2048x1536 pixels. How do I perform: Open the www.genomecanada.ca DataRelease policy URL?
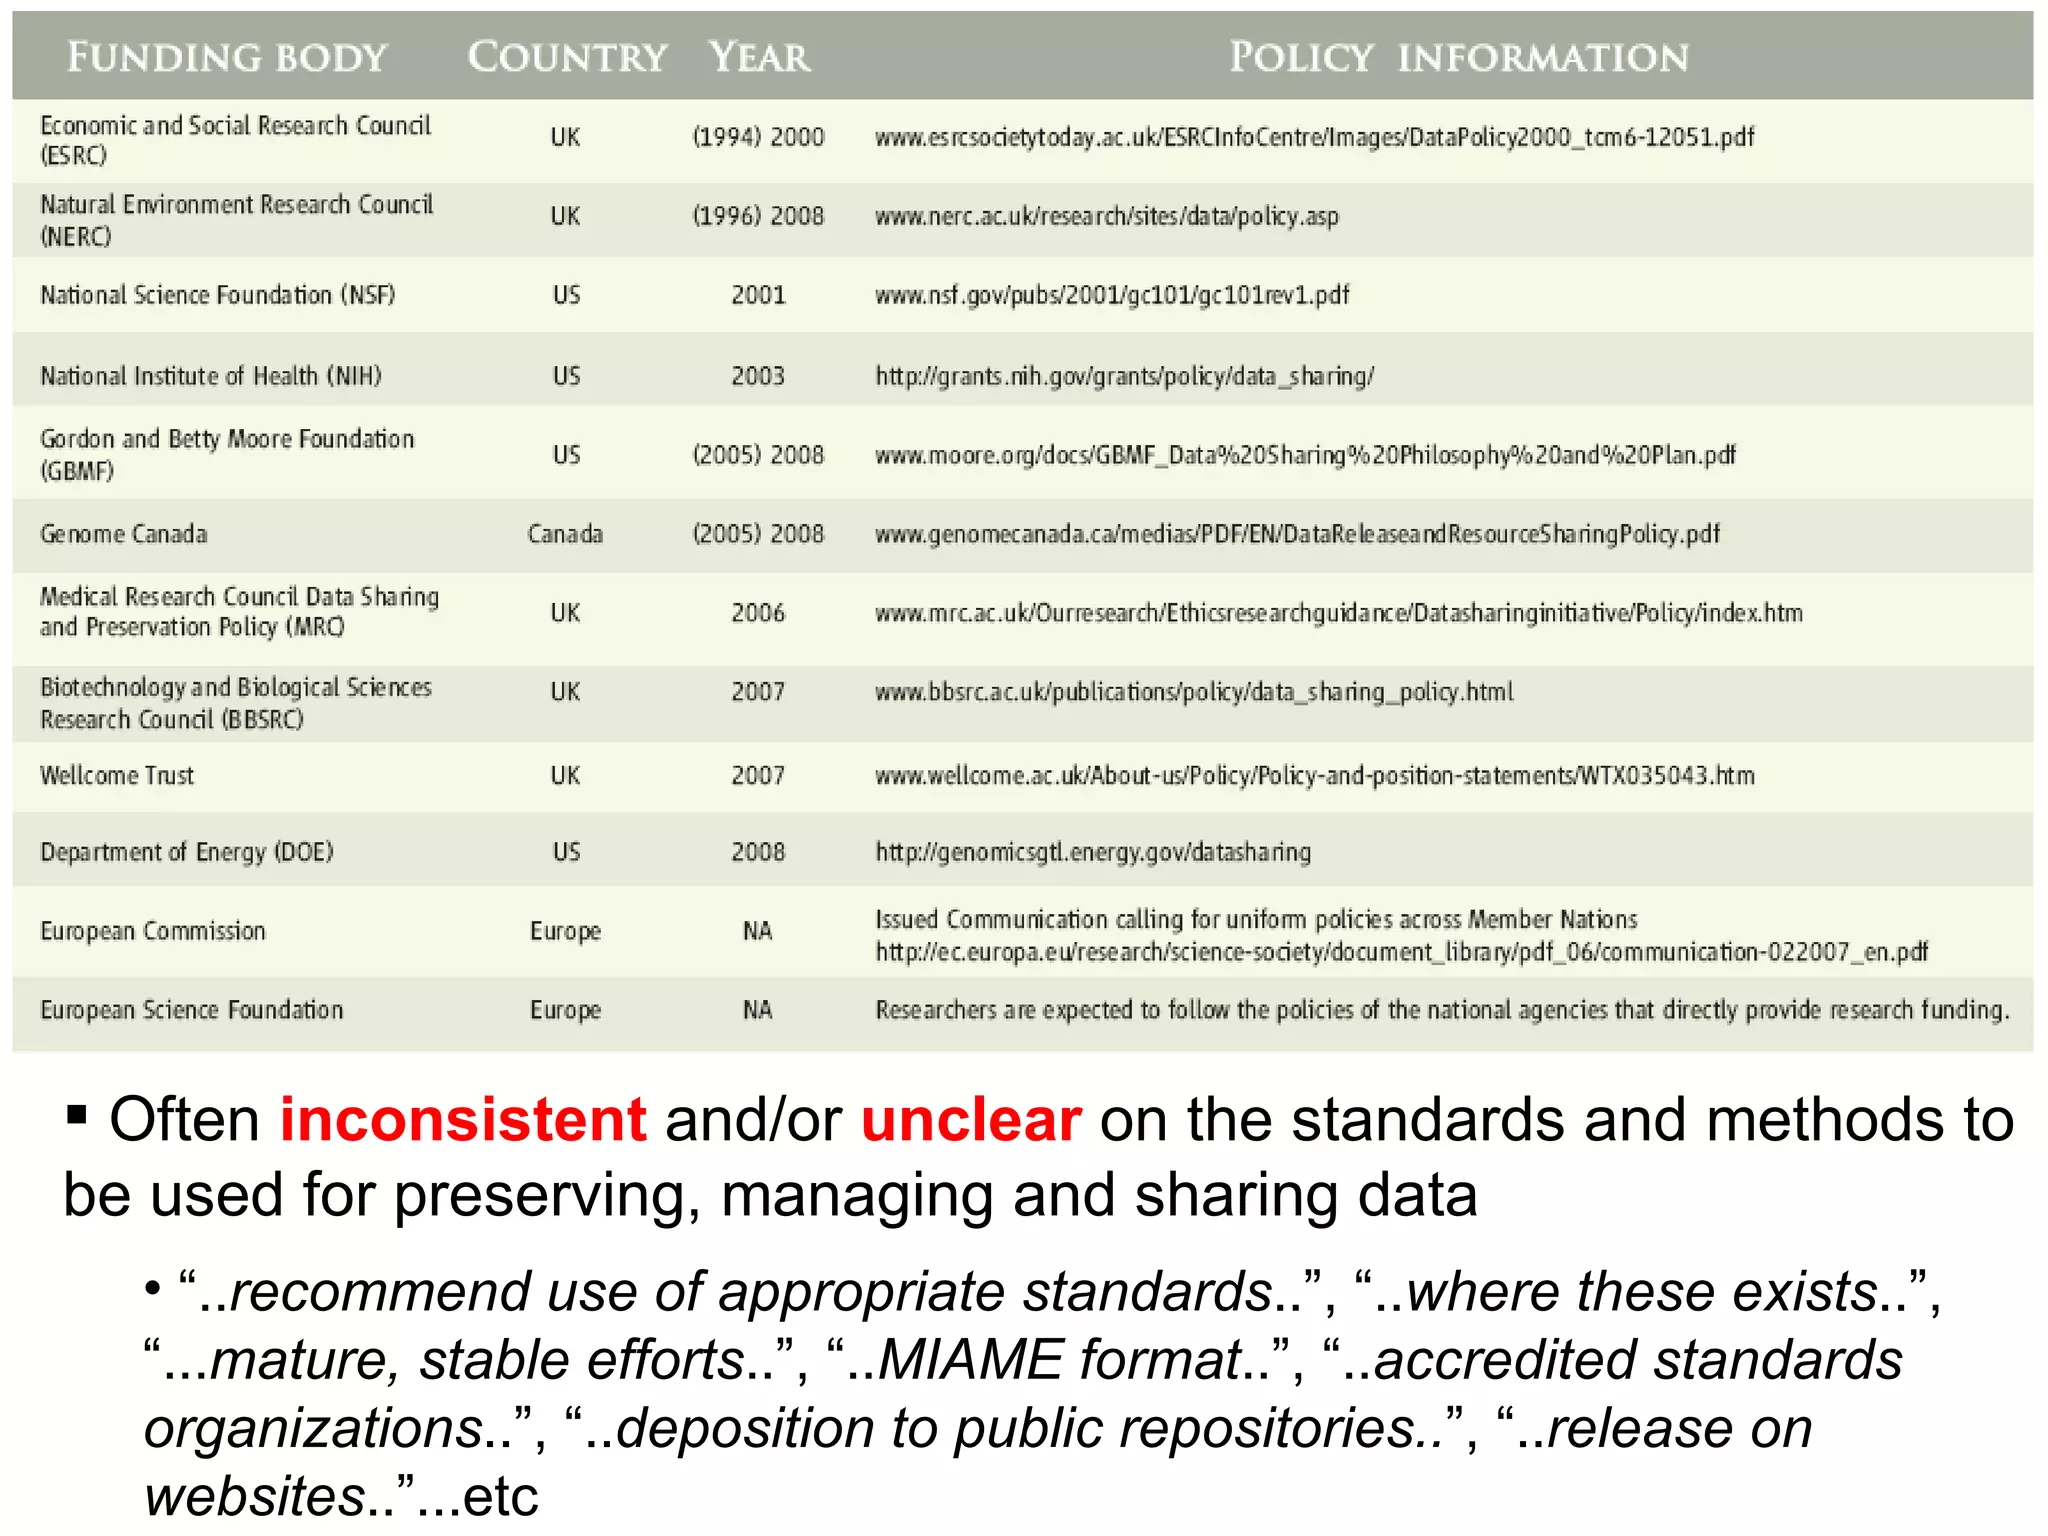(1298, 534)
